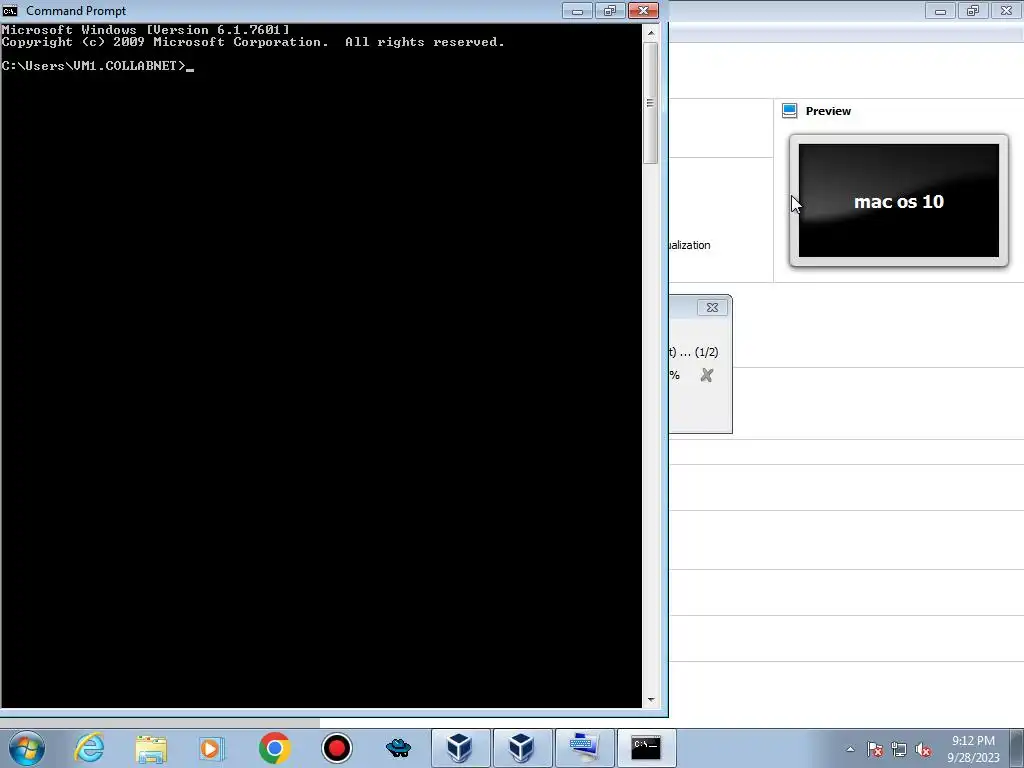The width and height of the screenshot is (1024, 768).
Task: Click the 'mac os 10' preview thumbnail
Action: pos(899,200)
